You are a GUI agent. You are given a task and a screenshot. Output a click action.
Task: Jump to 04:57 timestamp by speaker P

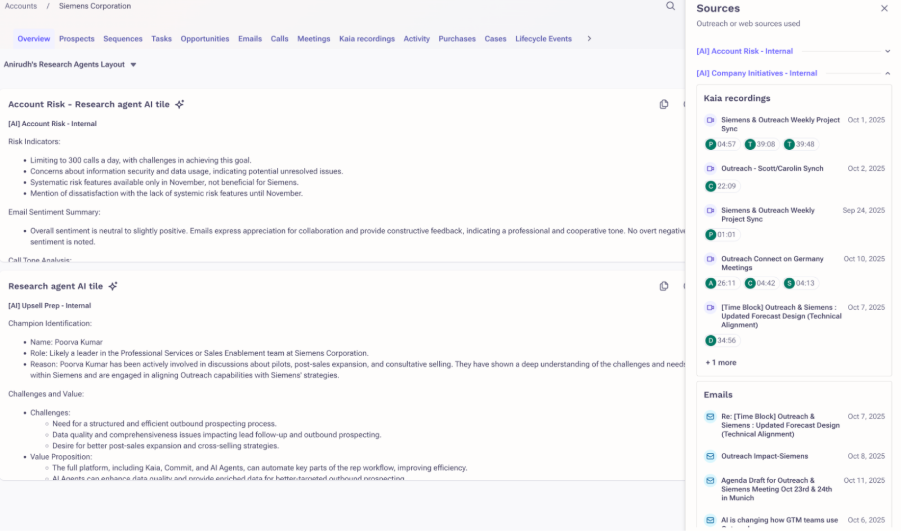(x=721, y=144)
